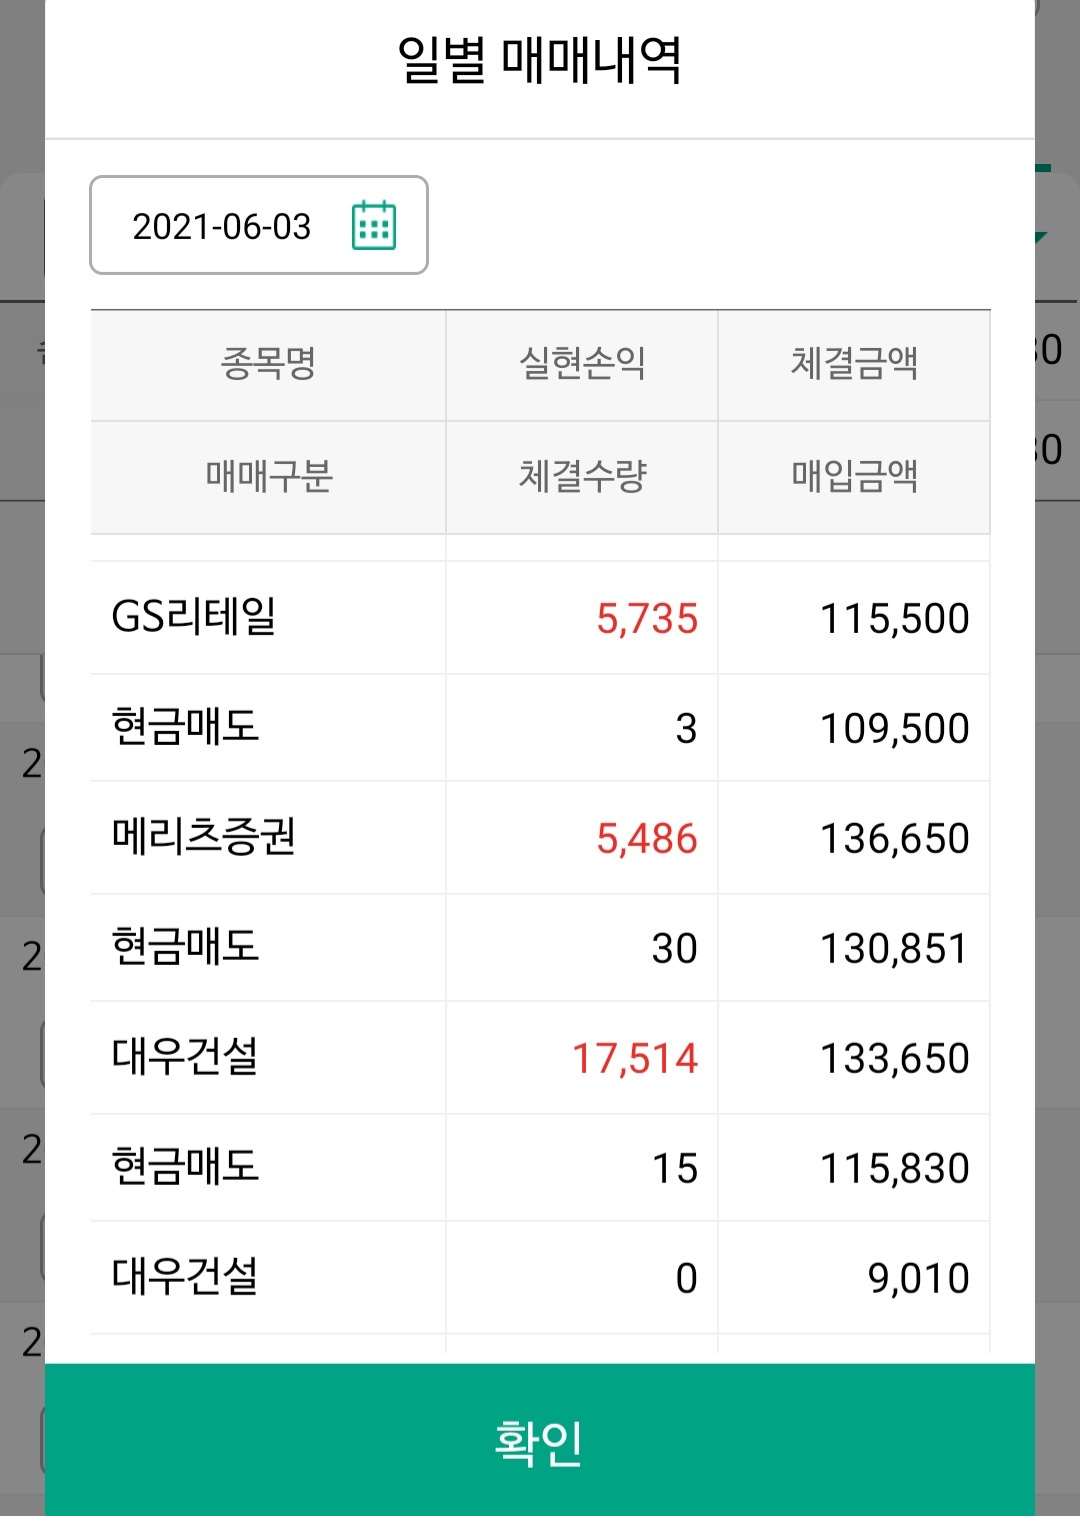The image size is (1080, 1516).
Task: Select purchase amount 109,500
Action: (895, 729)
